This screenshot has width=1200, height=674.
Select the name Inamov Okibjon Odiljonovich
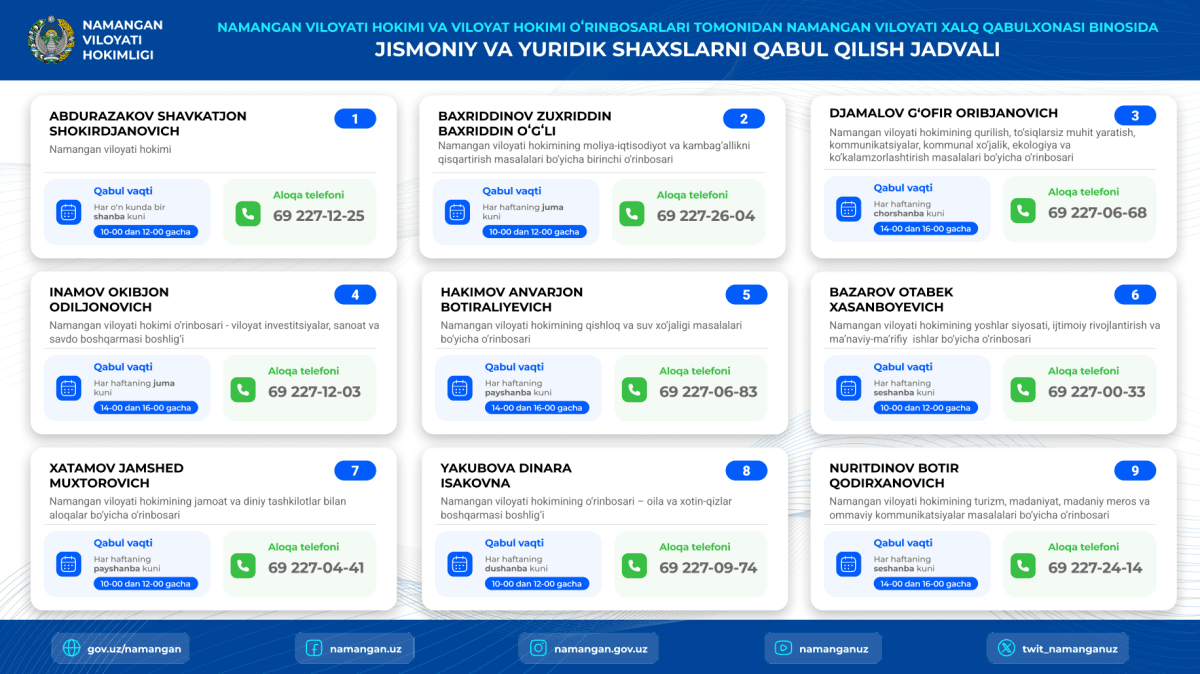[x=109, y=300]
